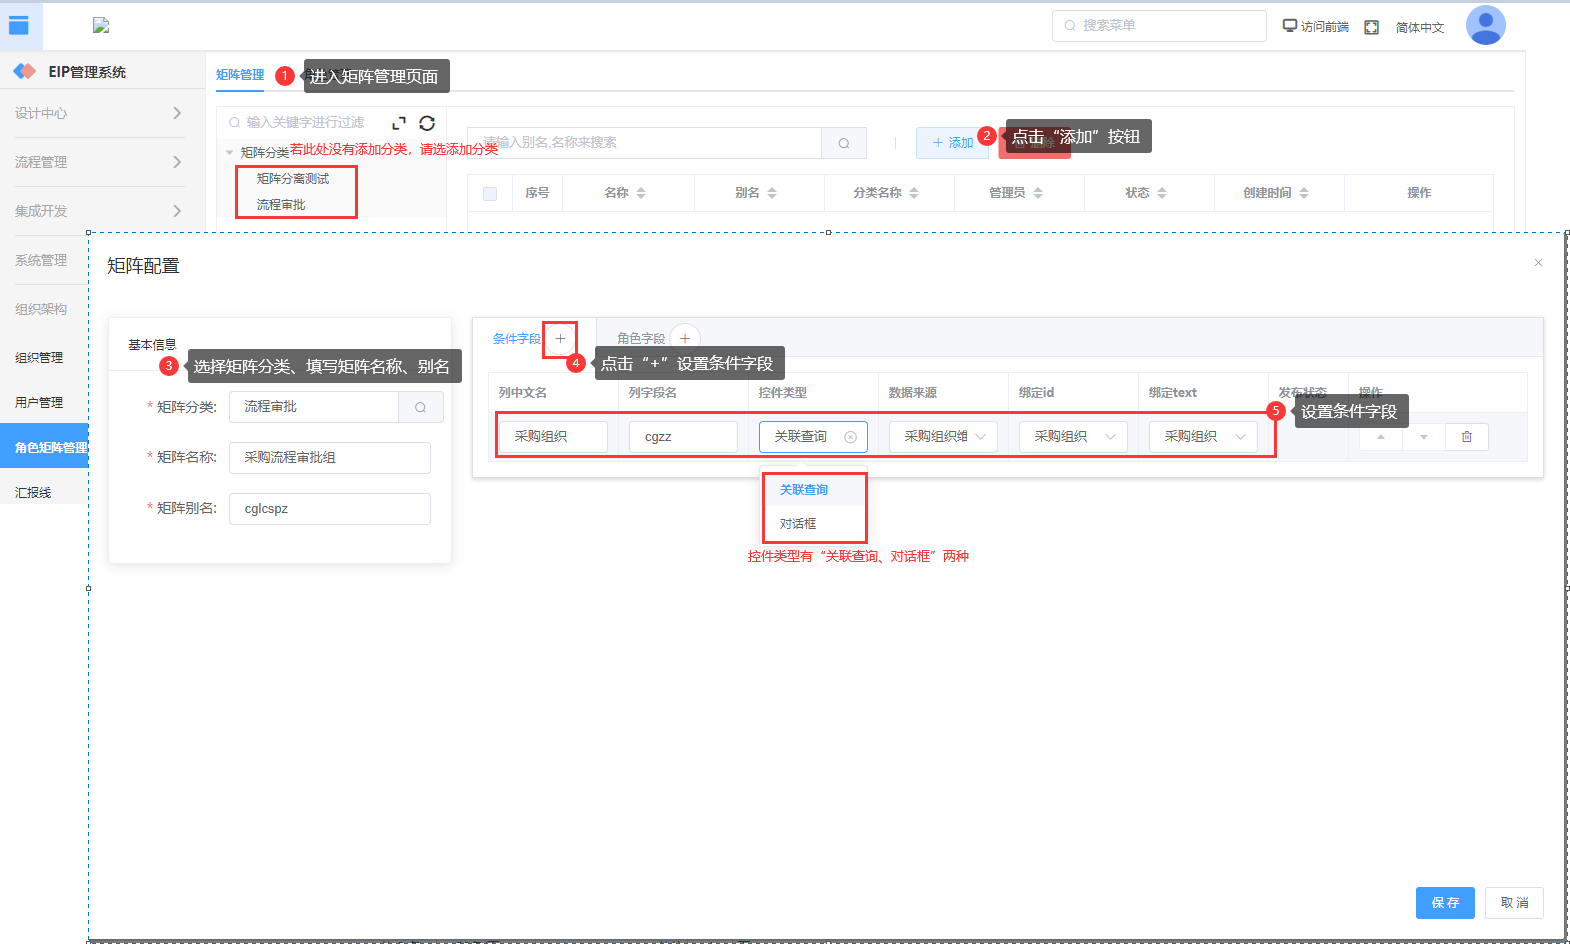Open the user avatar menu
The image size is (1570, 944).
point(1485,26)
